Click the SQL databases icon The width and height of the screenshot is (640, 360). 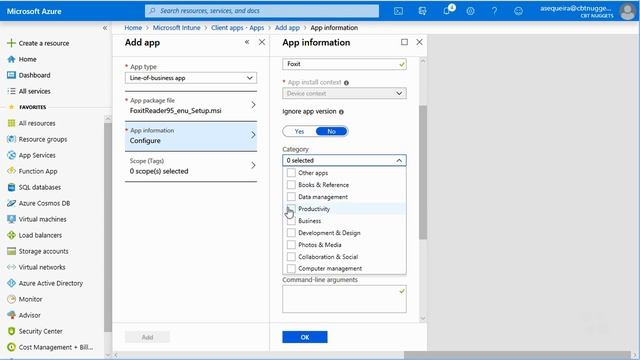tap(11, 187)
